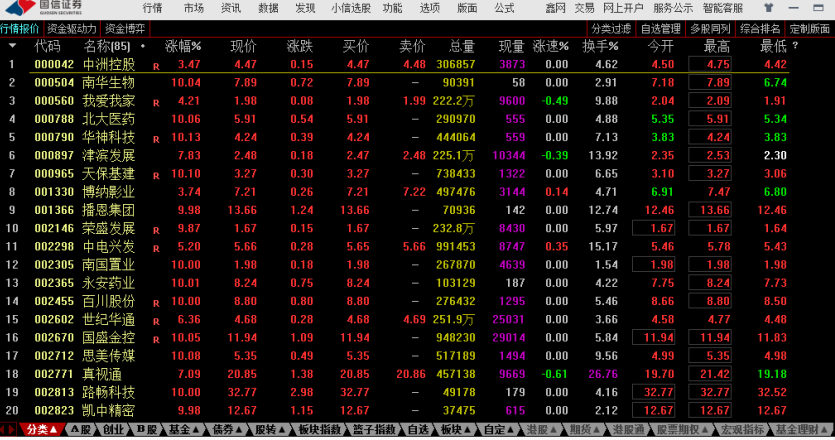Open the 公式 menu

[504, 8]
